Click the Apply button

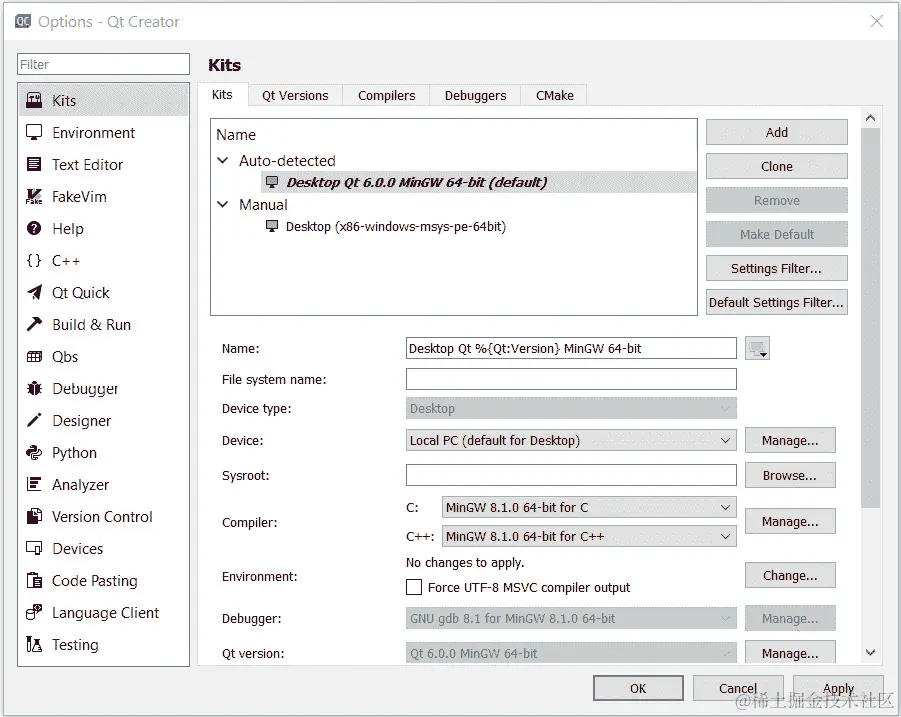838,688
